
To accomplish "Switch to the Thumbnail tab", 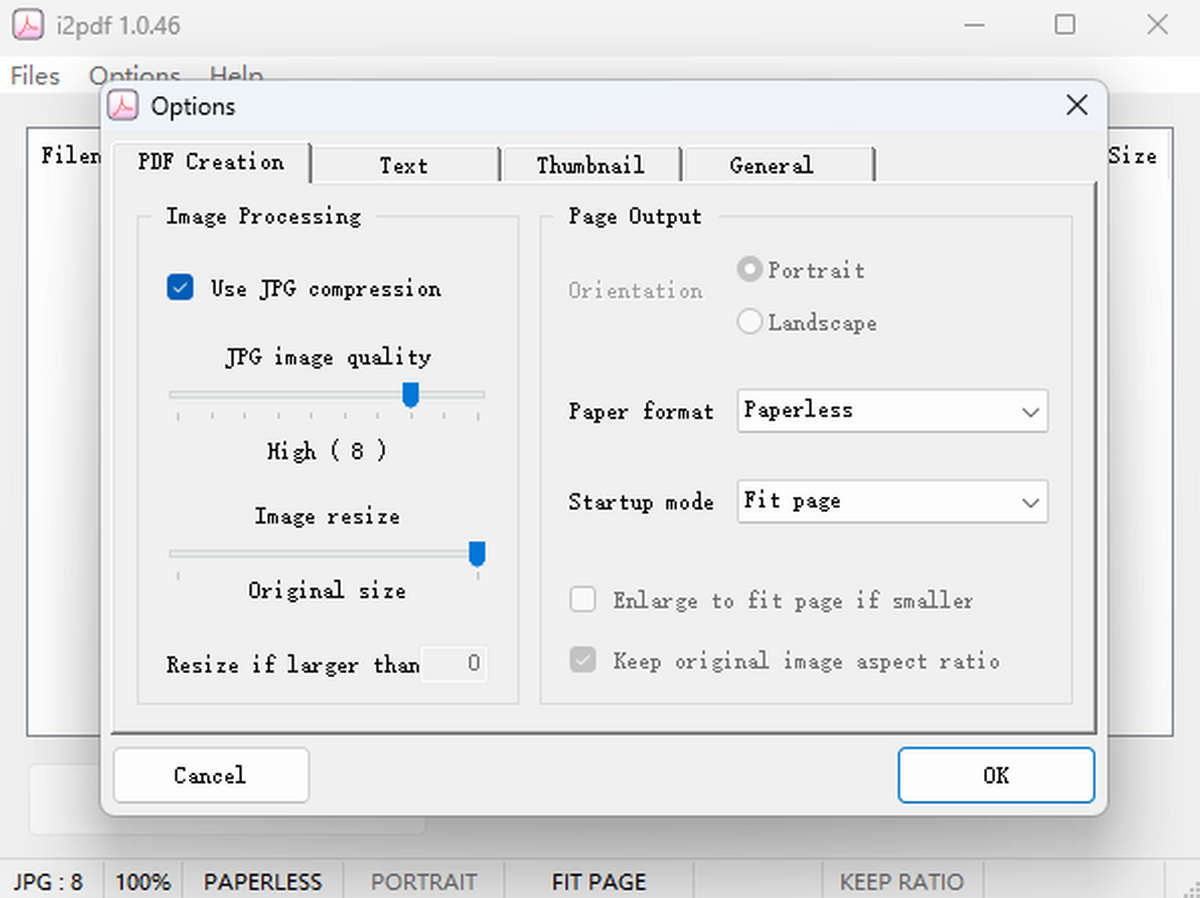I will pos(590,164).
